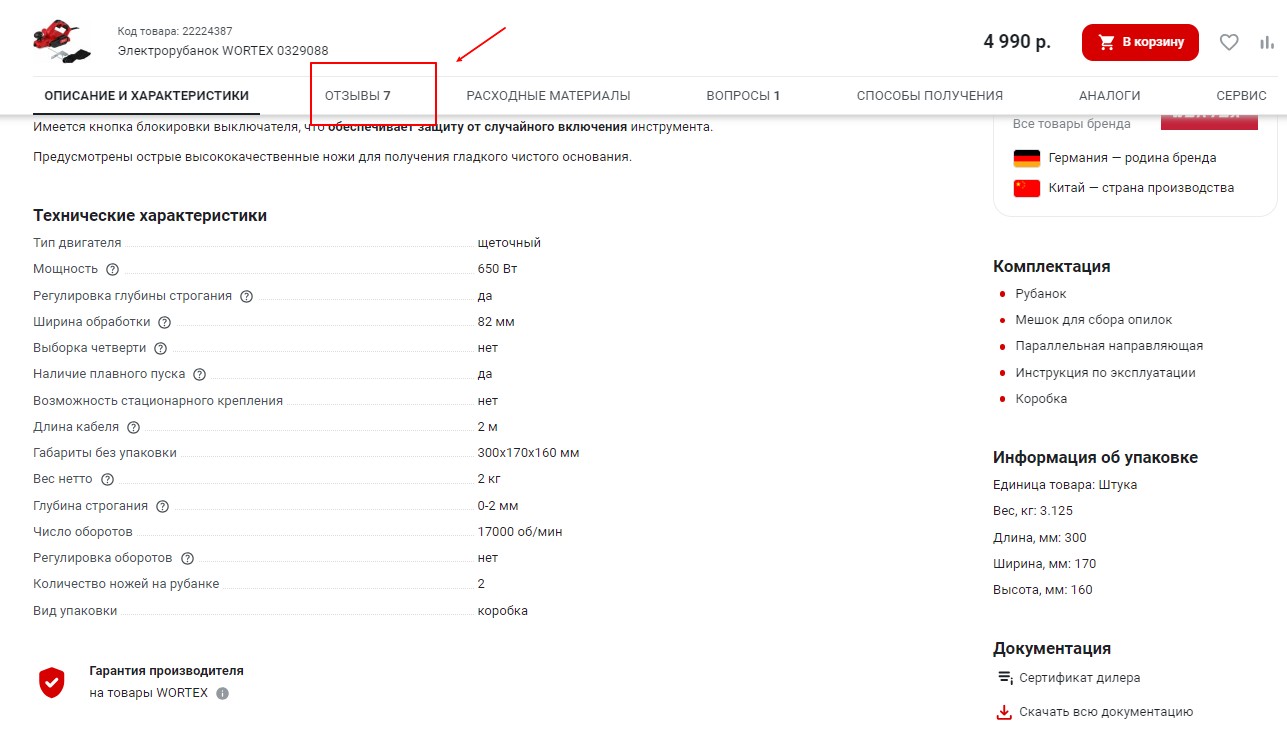
Task: Click the value '300x170x160 мм'
Action: [x=528, y=453]
